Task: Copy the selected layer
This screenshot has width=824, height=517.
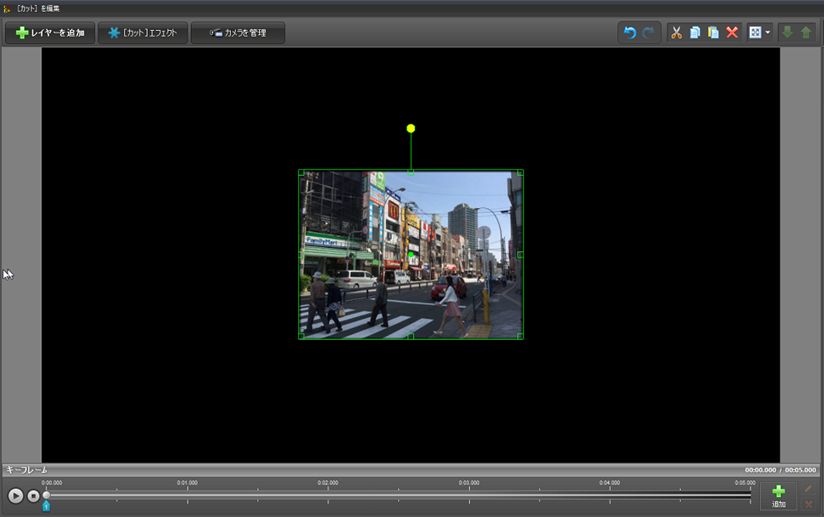Action: [x=695, y=33]
